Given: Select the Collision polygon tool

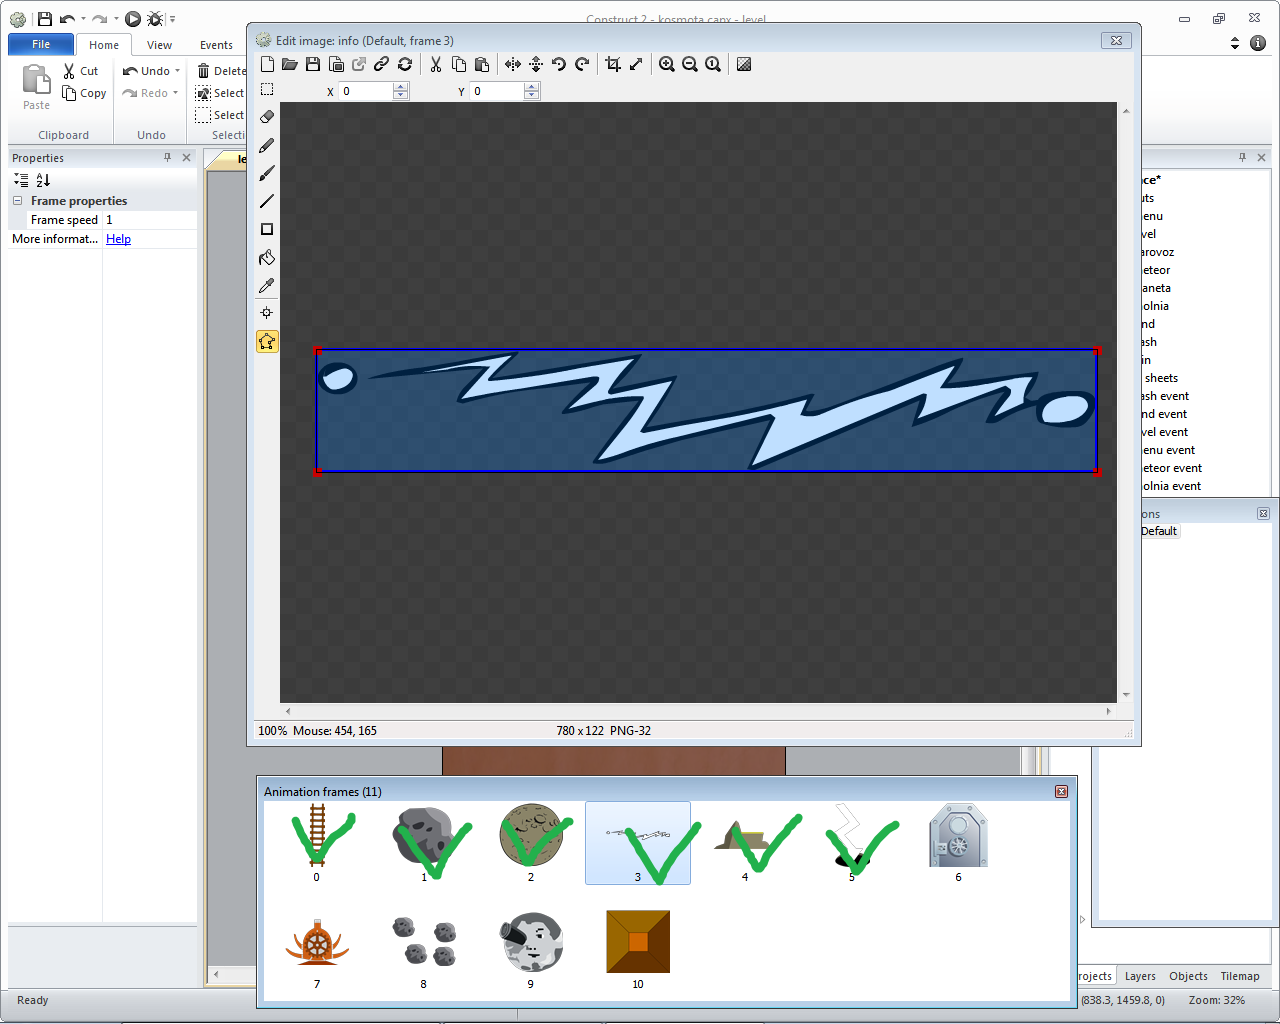Looking at the screenshot, I should (267, 341).
